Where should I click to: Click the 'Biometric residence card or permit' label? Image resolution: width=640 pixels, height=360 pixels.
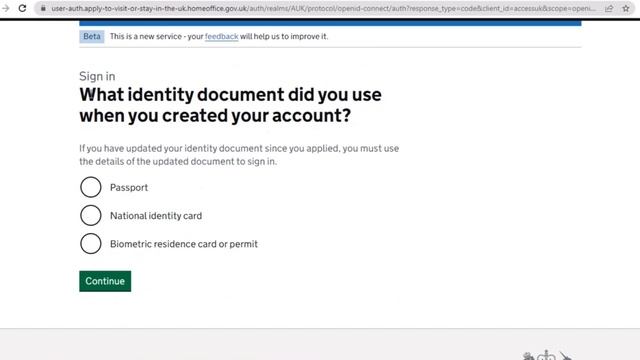pyautogui.click(x=184, y=244)
